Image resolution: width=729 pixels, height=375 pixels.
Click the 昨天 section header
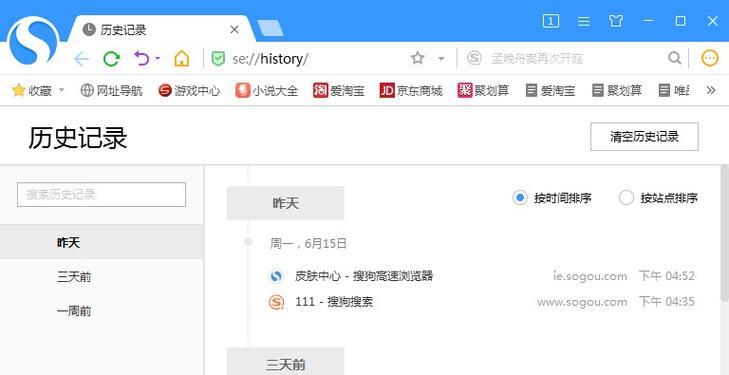[x=285, y=203]
